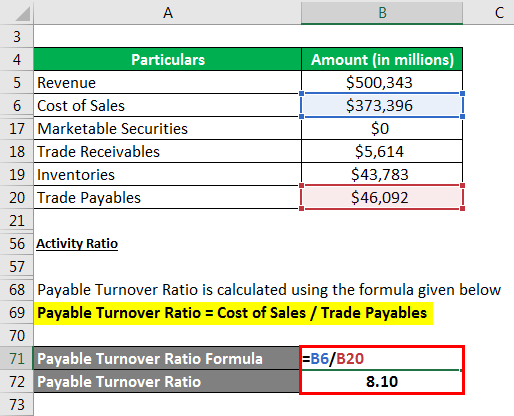Select the 8.10 result cell
Image resolution: width=514 pixels, height=416 pixels.
(x=382, y=381)
